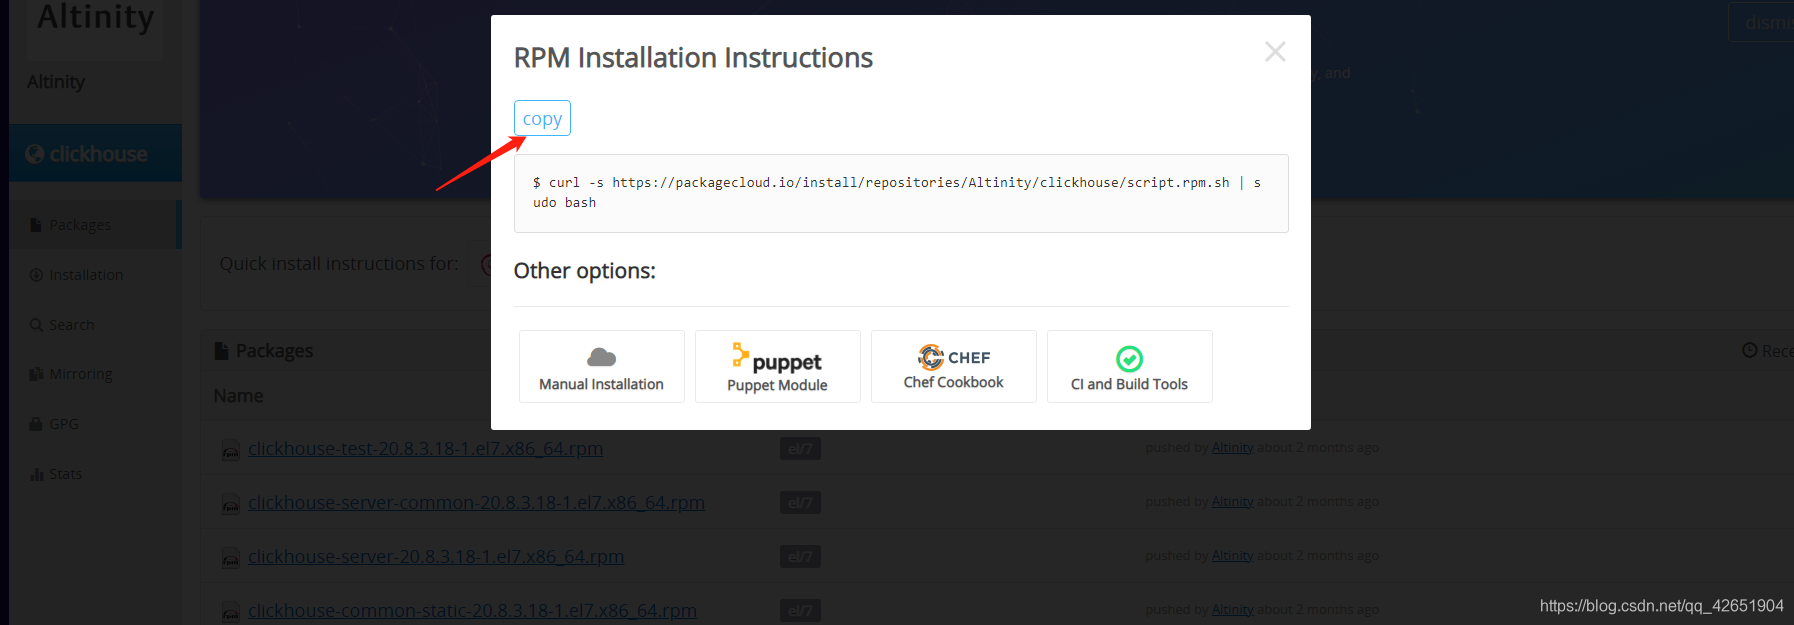Click the curl command code box
Image resolution: width=1794 pixels, height=625 pixels.
(901, 193)
